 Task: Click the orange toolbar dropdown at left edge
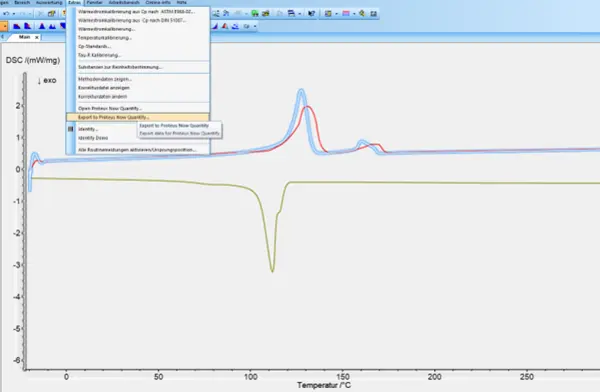click(4, 26)
